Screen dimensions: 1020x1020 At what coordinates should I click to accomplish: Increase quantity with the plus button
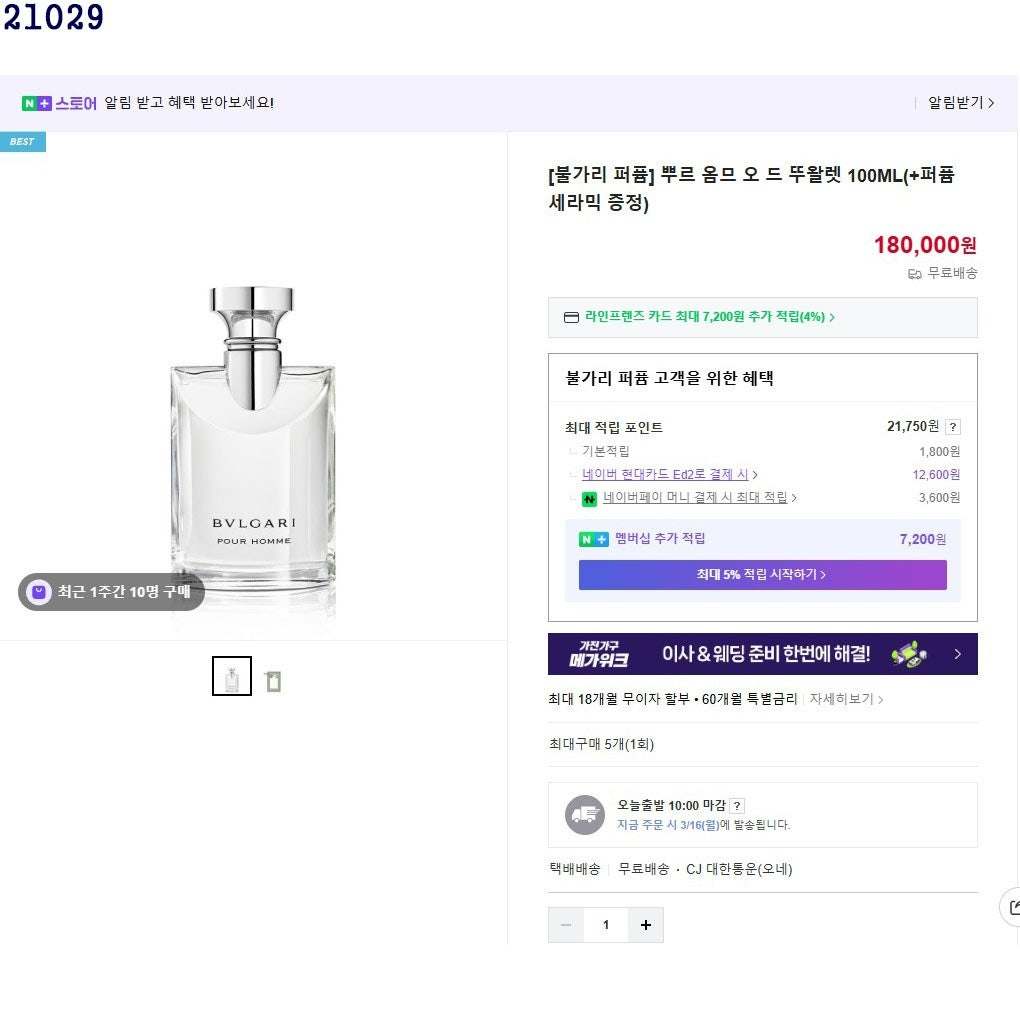pyautogui.click(x=646, y=925)
